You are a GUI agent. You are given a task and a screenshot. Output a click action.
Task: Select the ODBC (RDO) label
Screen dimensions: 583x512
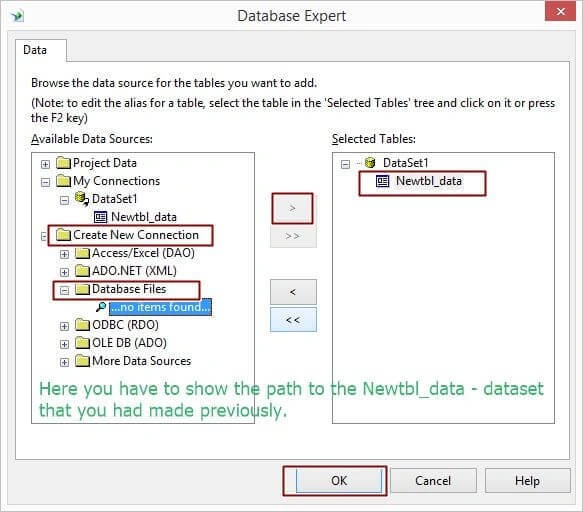coord(125,325)
